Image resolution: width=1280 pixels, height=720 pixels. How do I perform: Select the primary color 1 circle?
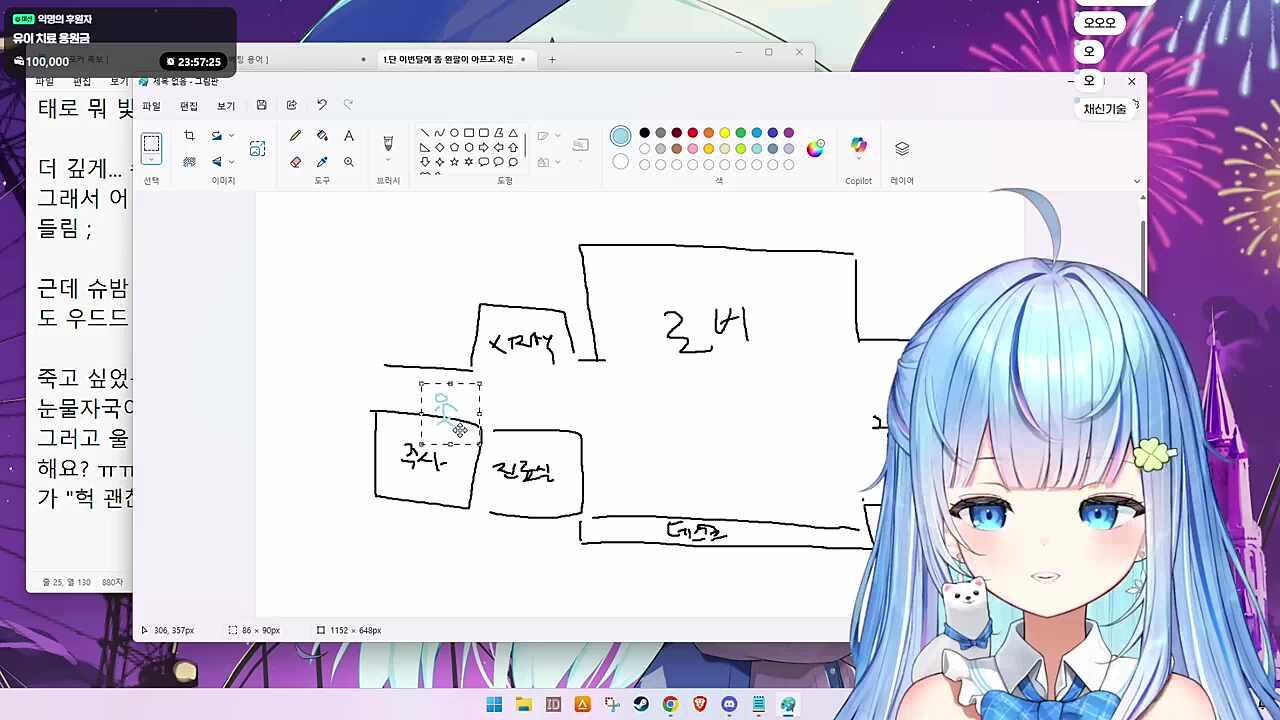pos(621,136)
